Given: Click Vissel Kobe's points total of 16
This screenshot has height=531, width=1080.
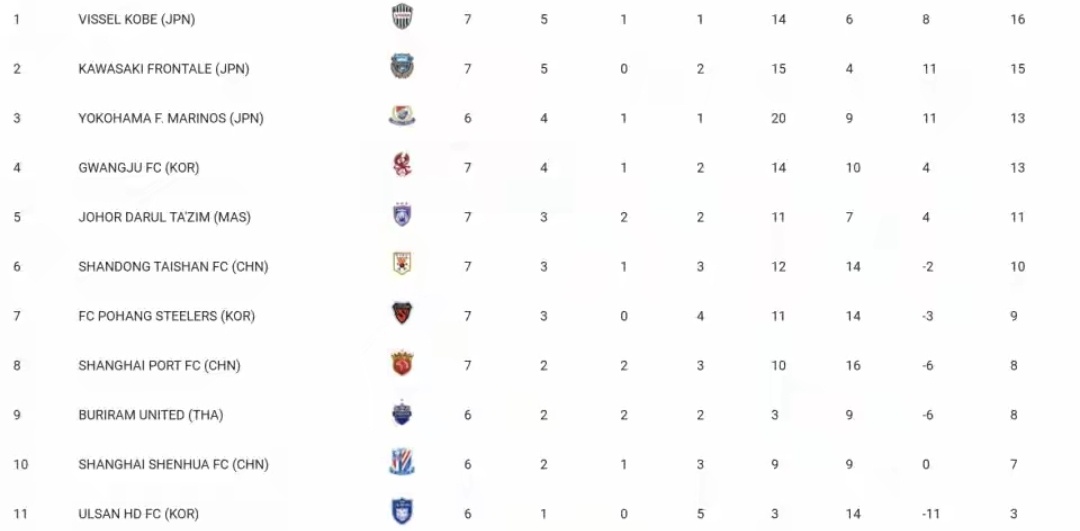Looking at the screenshot, I should click(x=1018, y=19).
